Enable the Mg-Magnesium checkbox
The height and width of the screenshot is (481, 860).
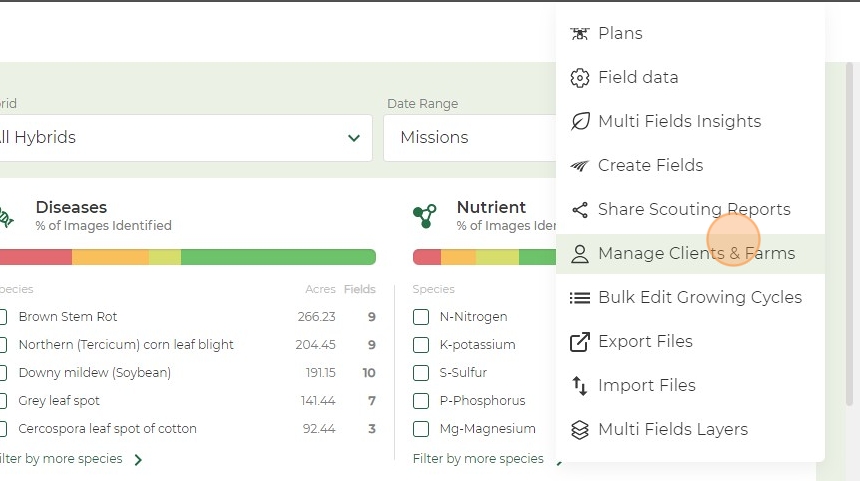(421, 429)
